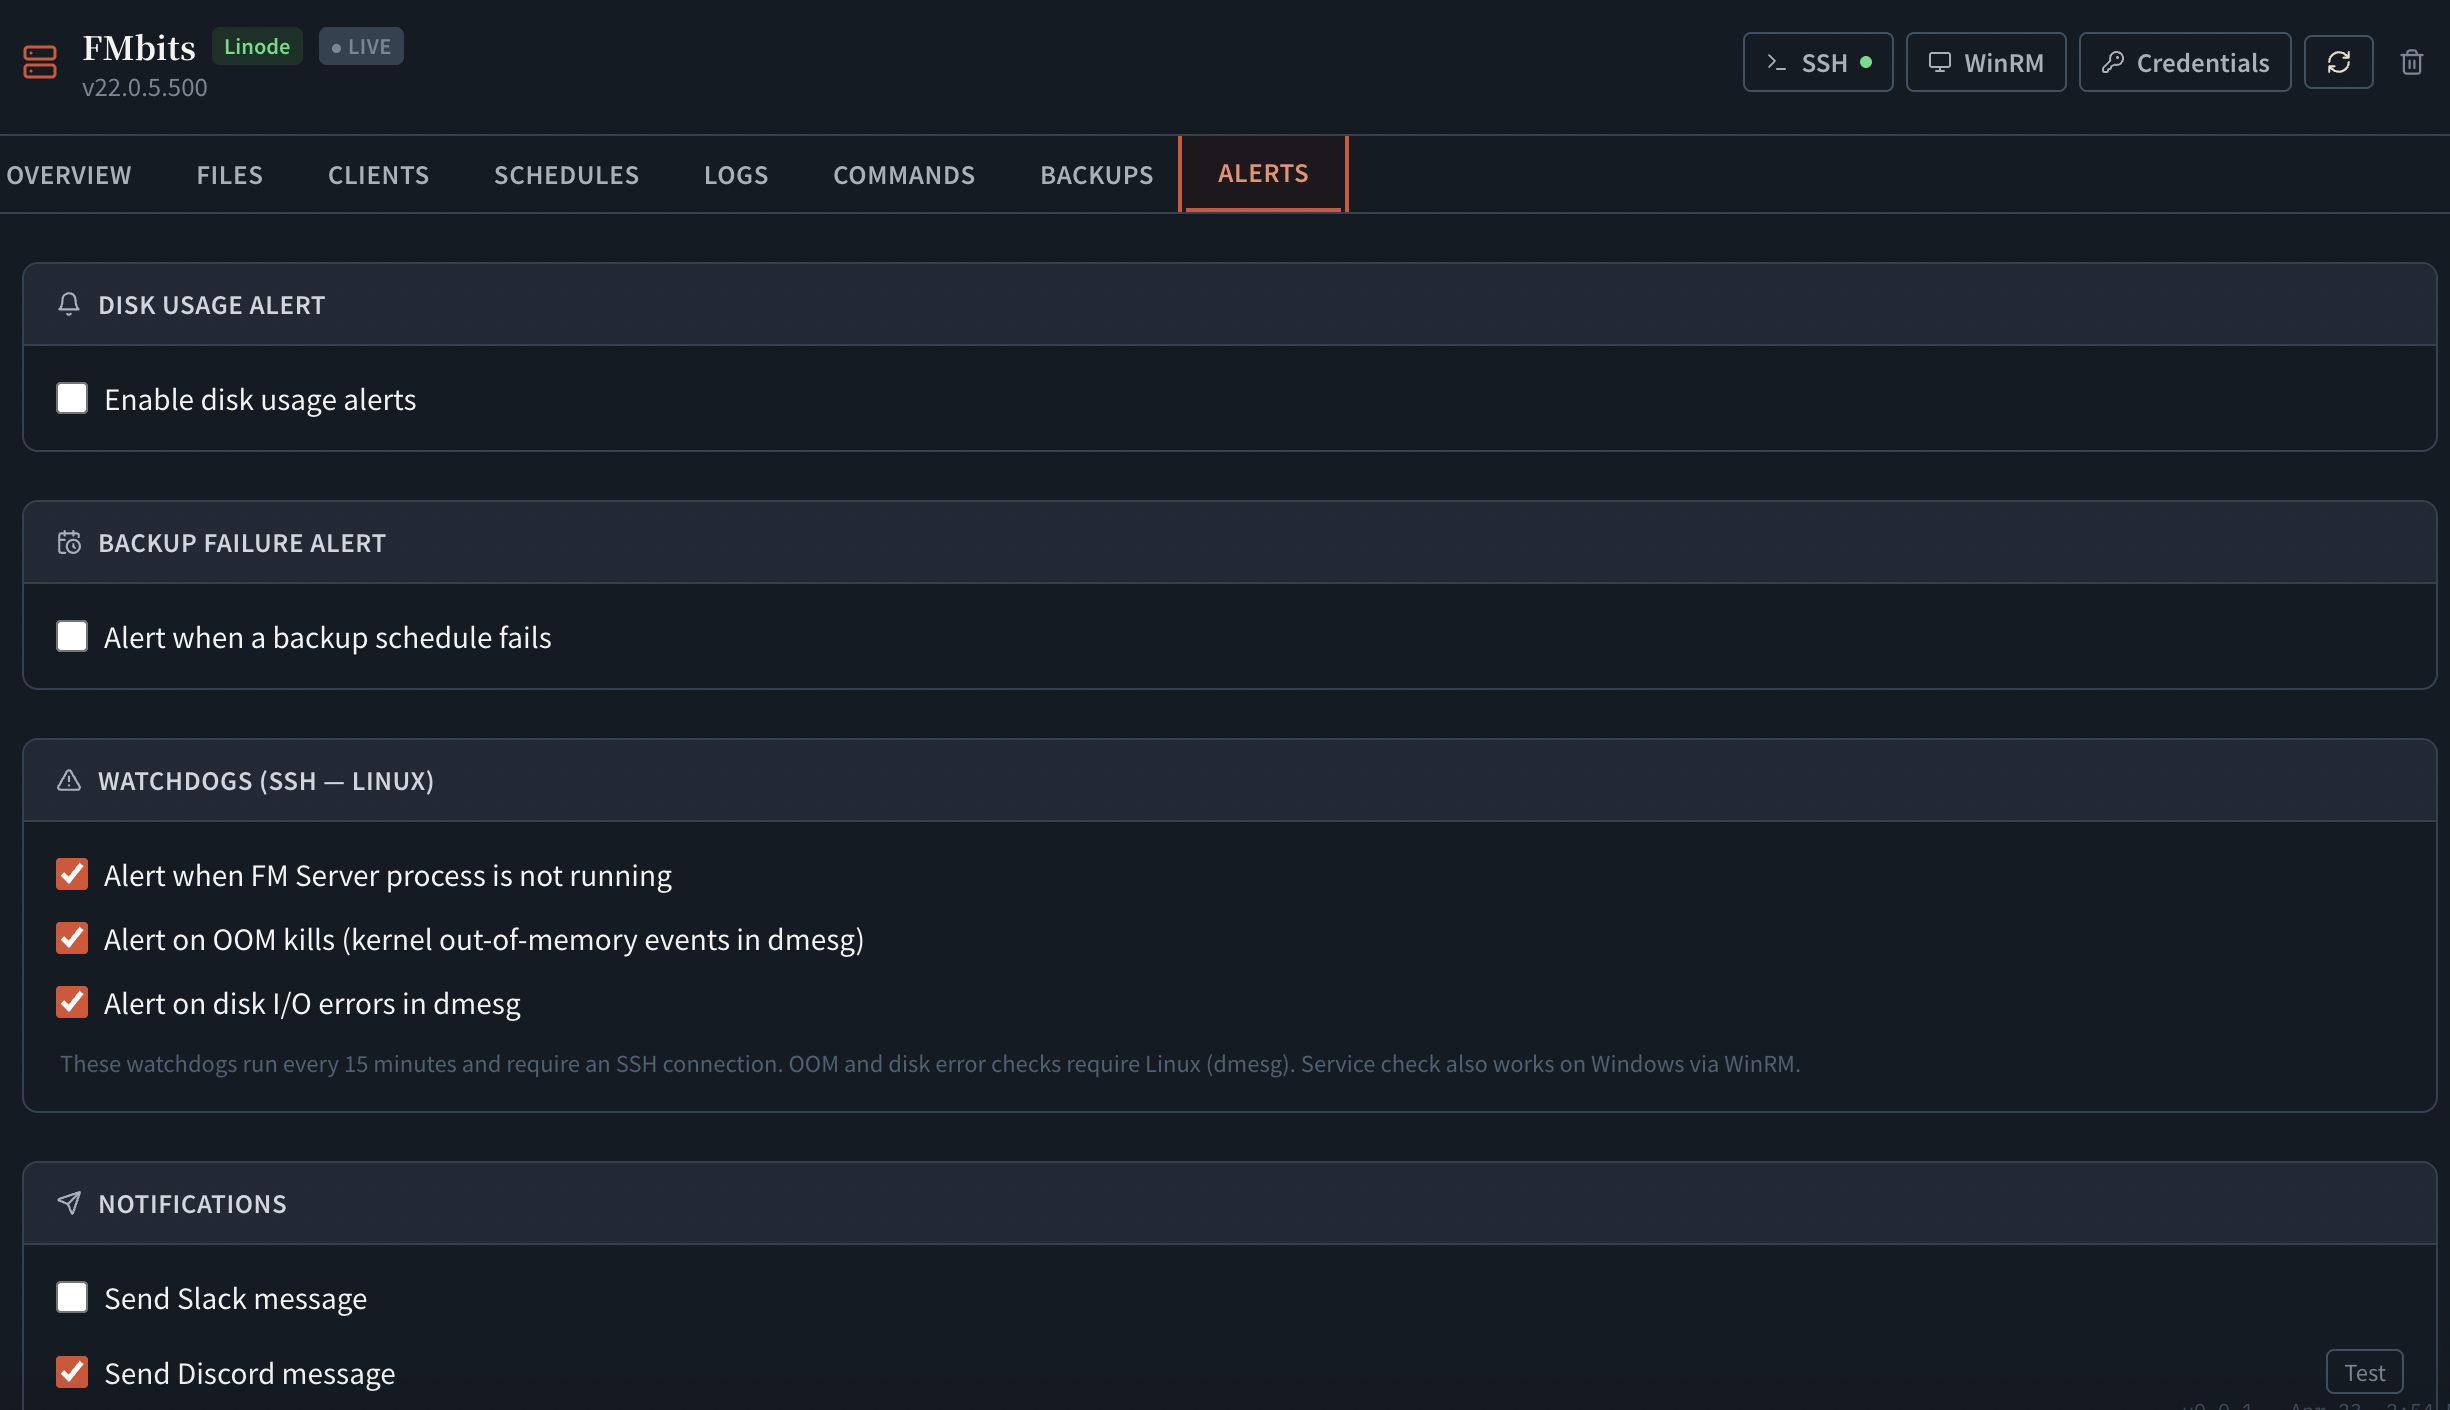Open the Schedules tab
Viewport: 2450px width, 1410px height.
(566, 175)
